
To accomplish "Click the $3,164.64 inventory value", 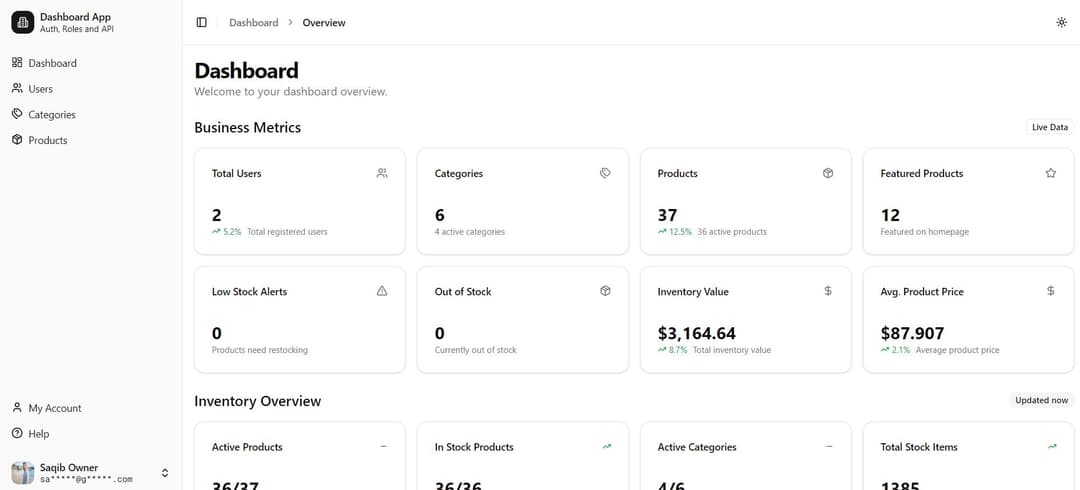I will 696,334.
